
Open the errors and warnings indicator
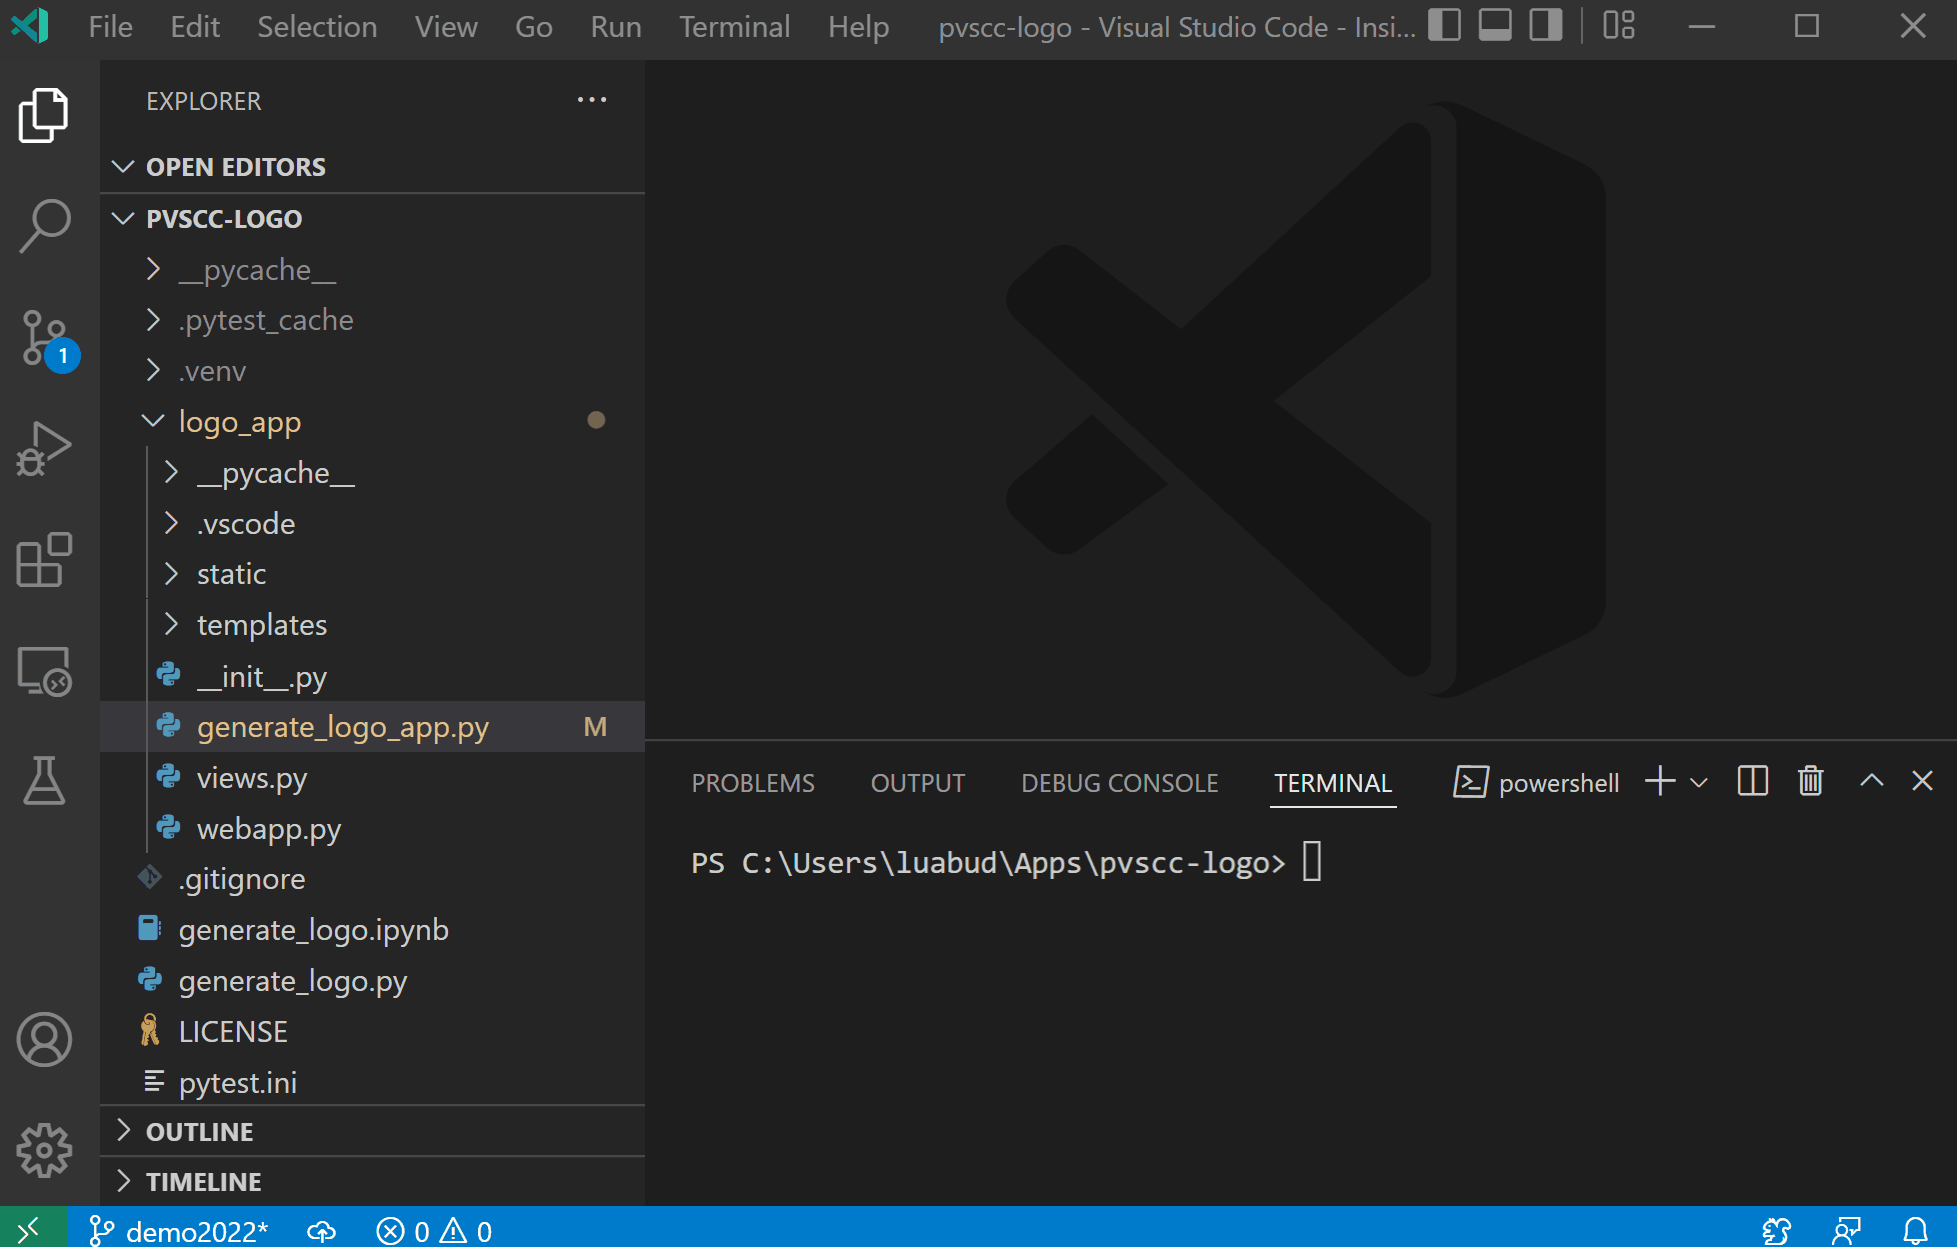pyautogui.click(x=434, y=1231)
